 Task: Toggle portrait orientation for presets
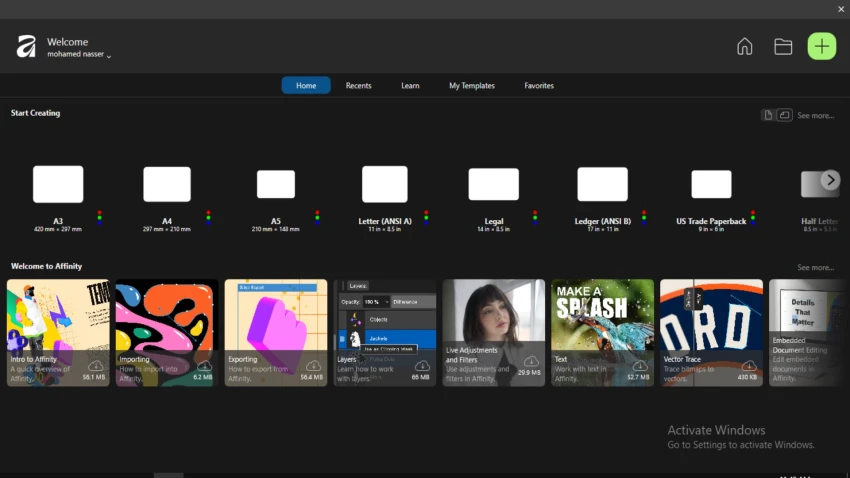coord(768,115)
